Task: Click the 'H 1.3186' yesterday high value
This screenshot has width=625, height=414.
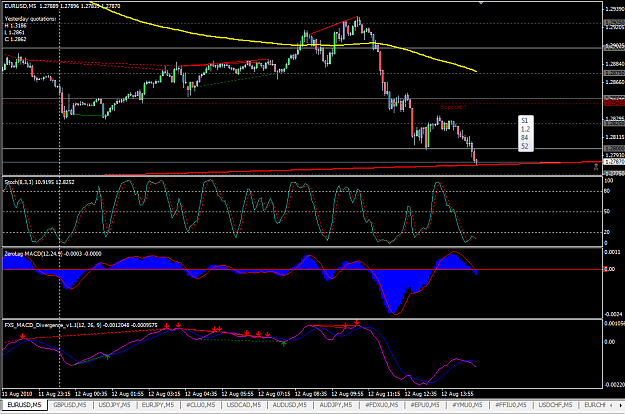Action: 15,26
